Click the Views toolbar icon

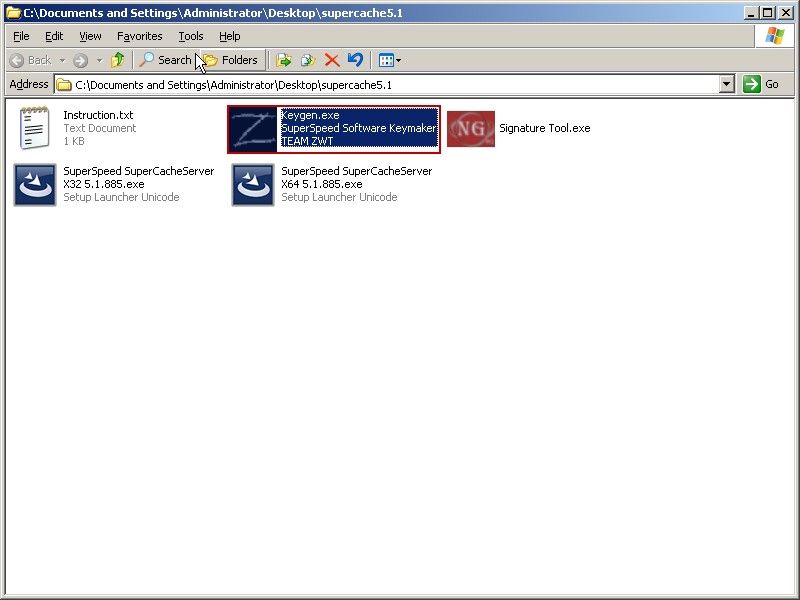click(x=386, y=60)
